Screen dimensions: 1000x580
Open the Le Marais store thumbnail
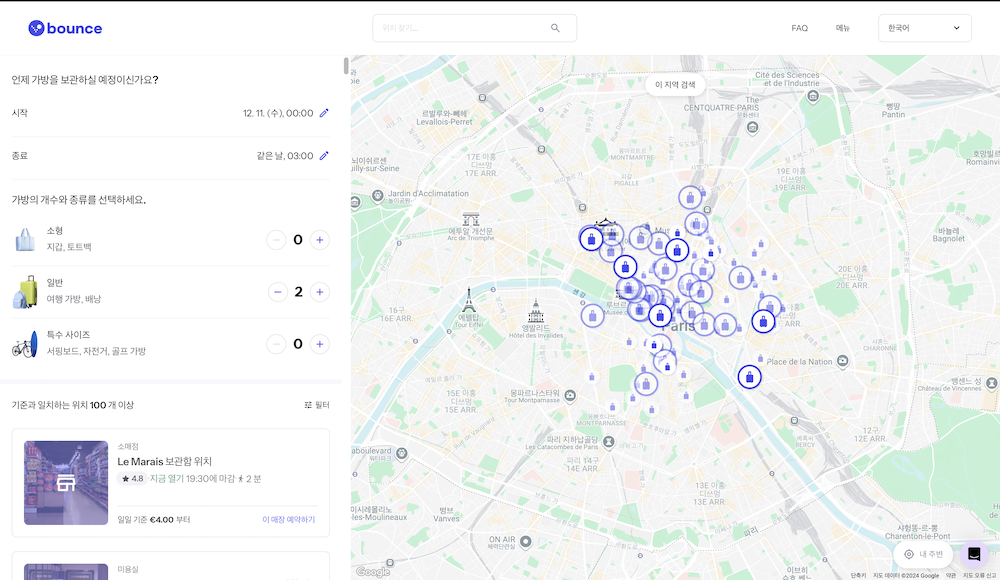pyautogui.click(x=66, y=483)
